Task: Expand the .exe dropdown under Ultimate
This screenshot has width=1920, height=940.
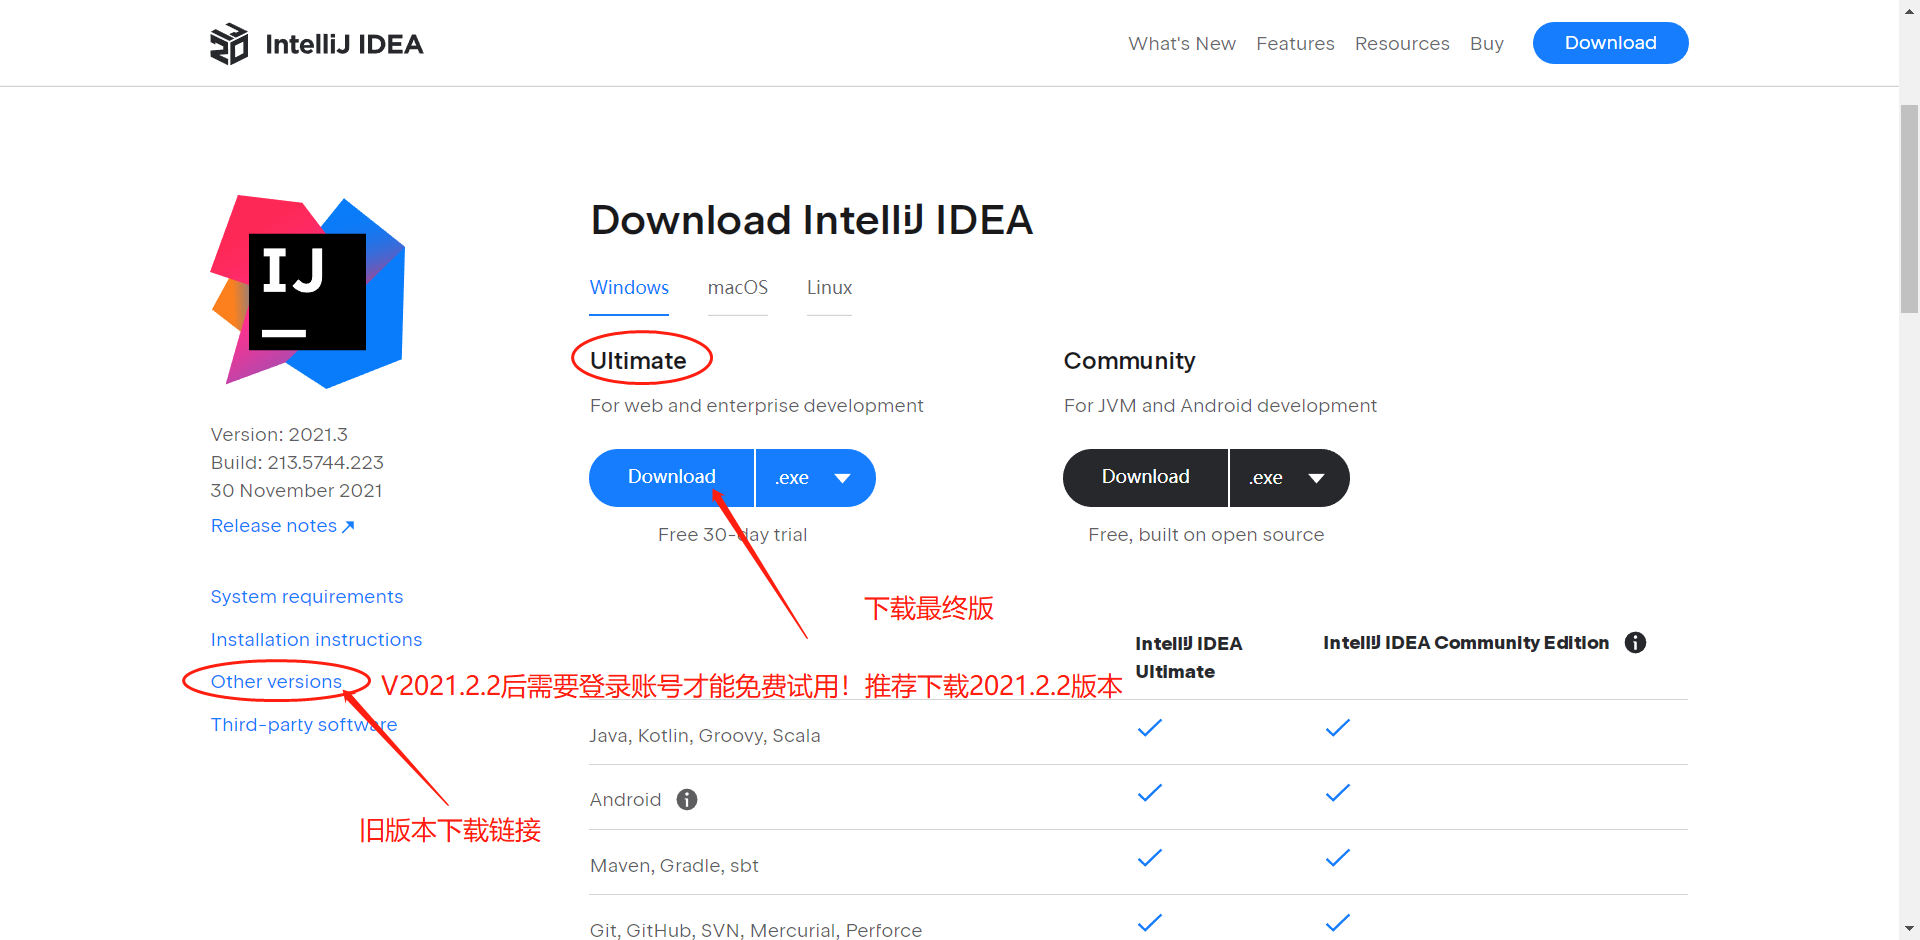Action: pyautogui.click(x=815, y=477)
